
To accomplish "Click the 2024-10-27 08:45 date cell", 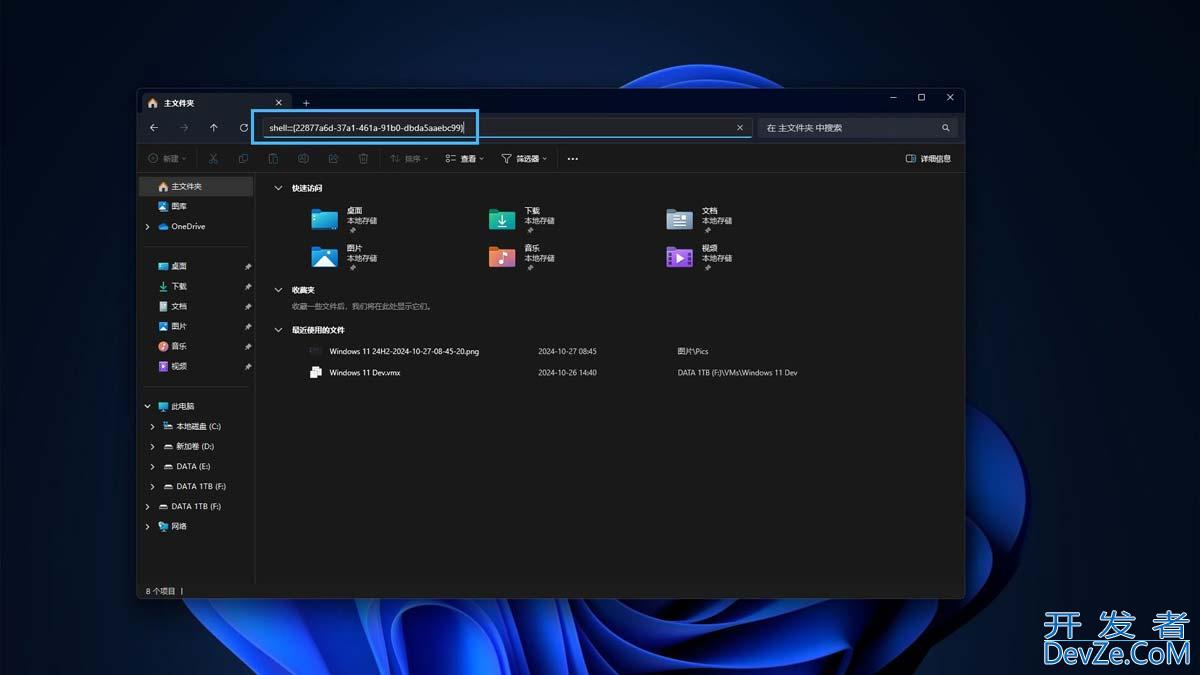I will (x=567, y=352).
